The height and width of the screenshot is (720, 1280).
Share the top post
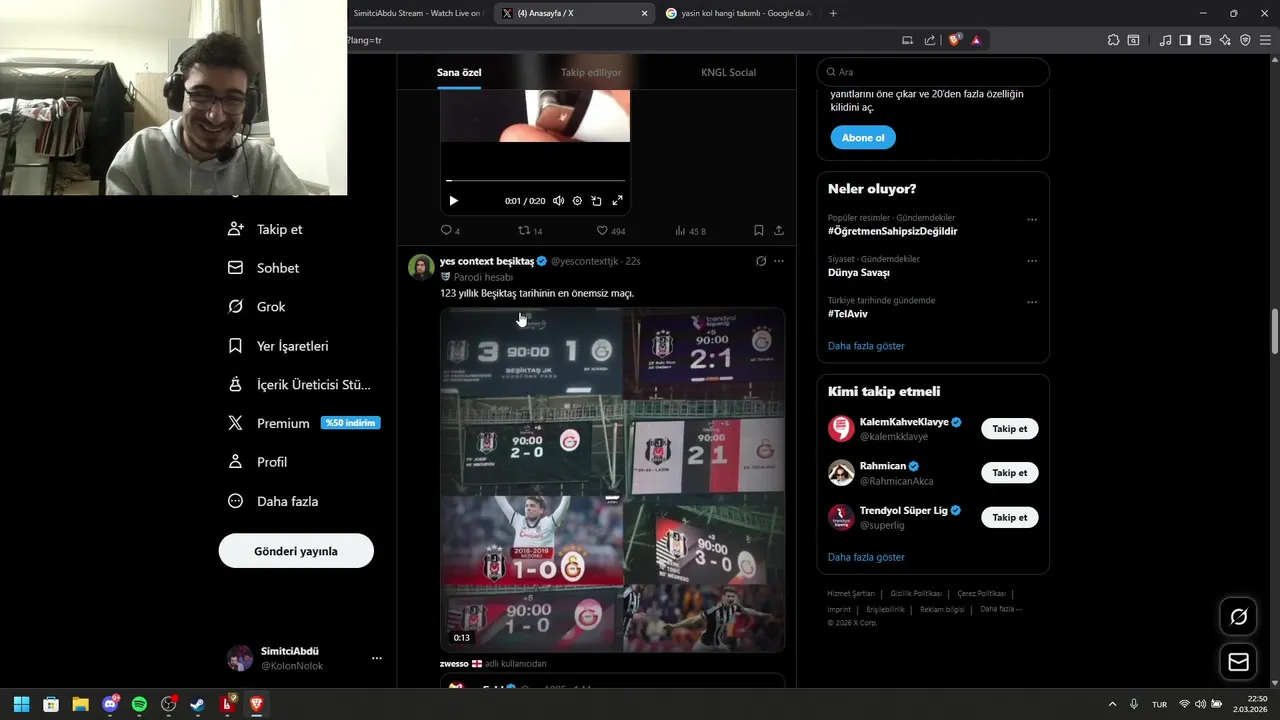778,230
